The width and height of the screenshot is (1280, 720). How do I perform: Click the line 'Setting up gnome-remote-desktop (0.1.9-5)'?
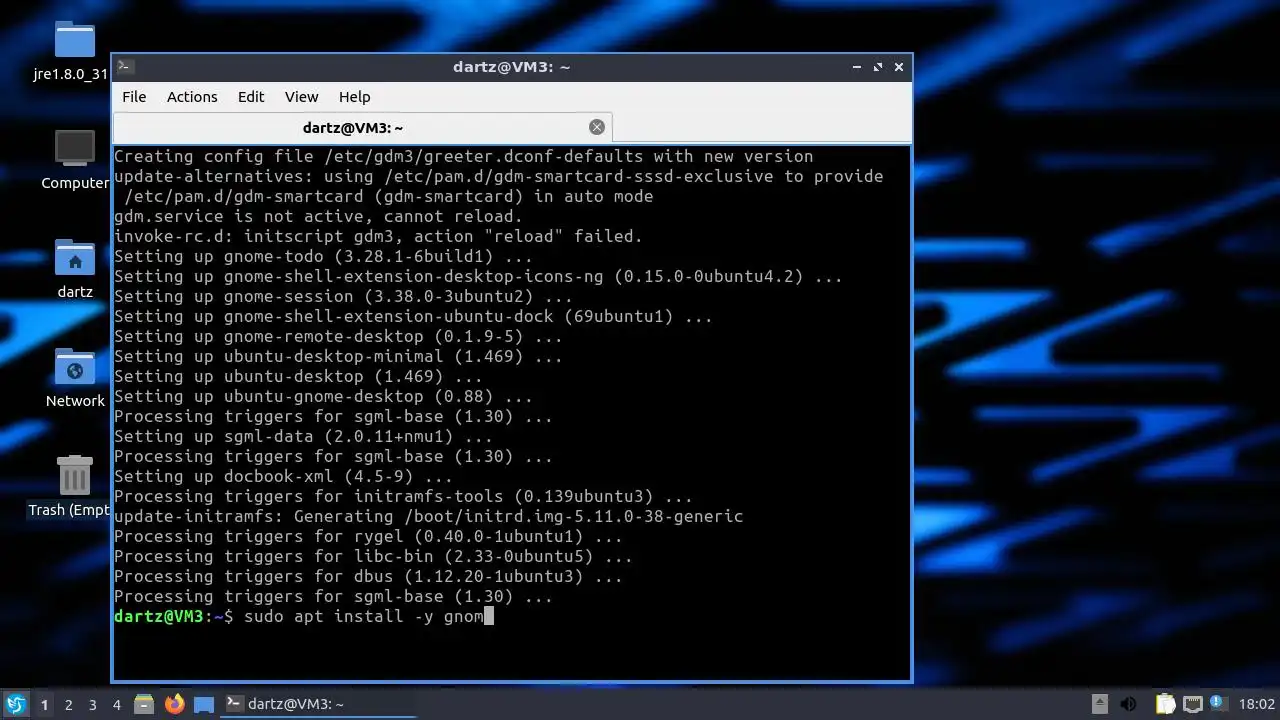pyautogui.click(x=338, y=336)
